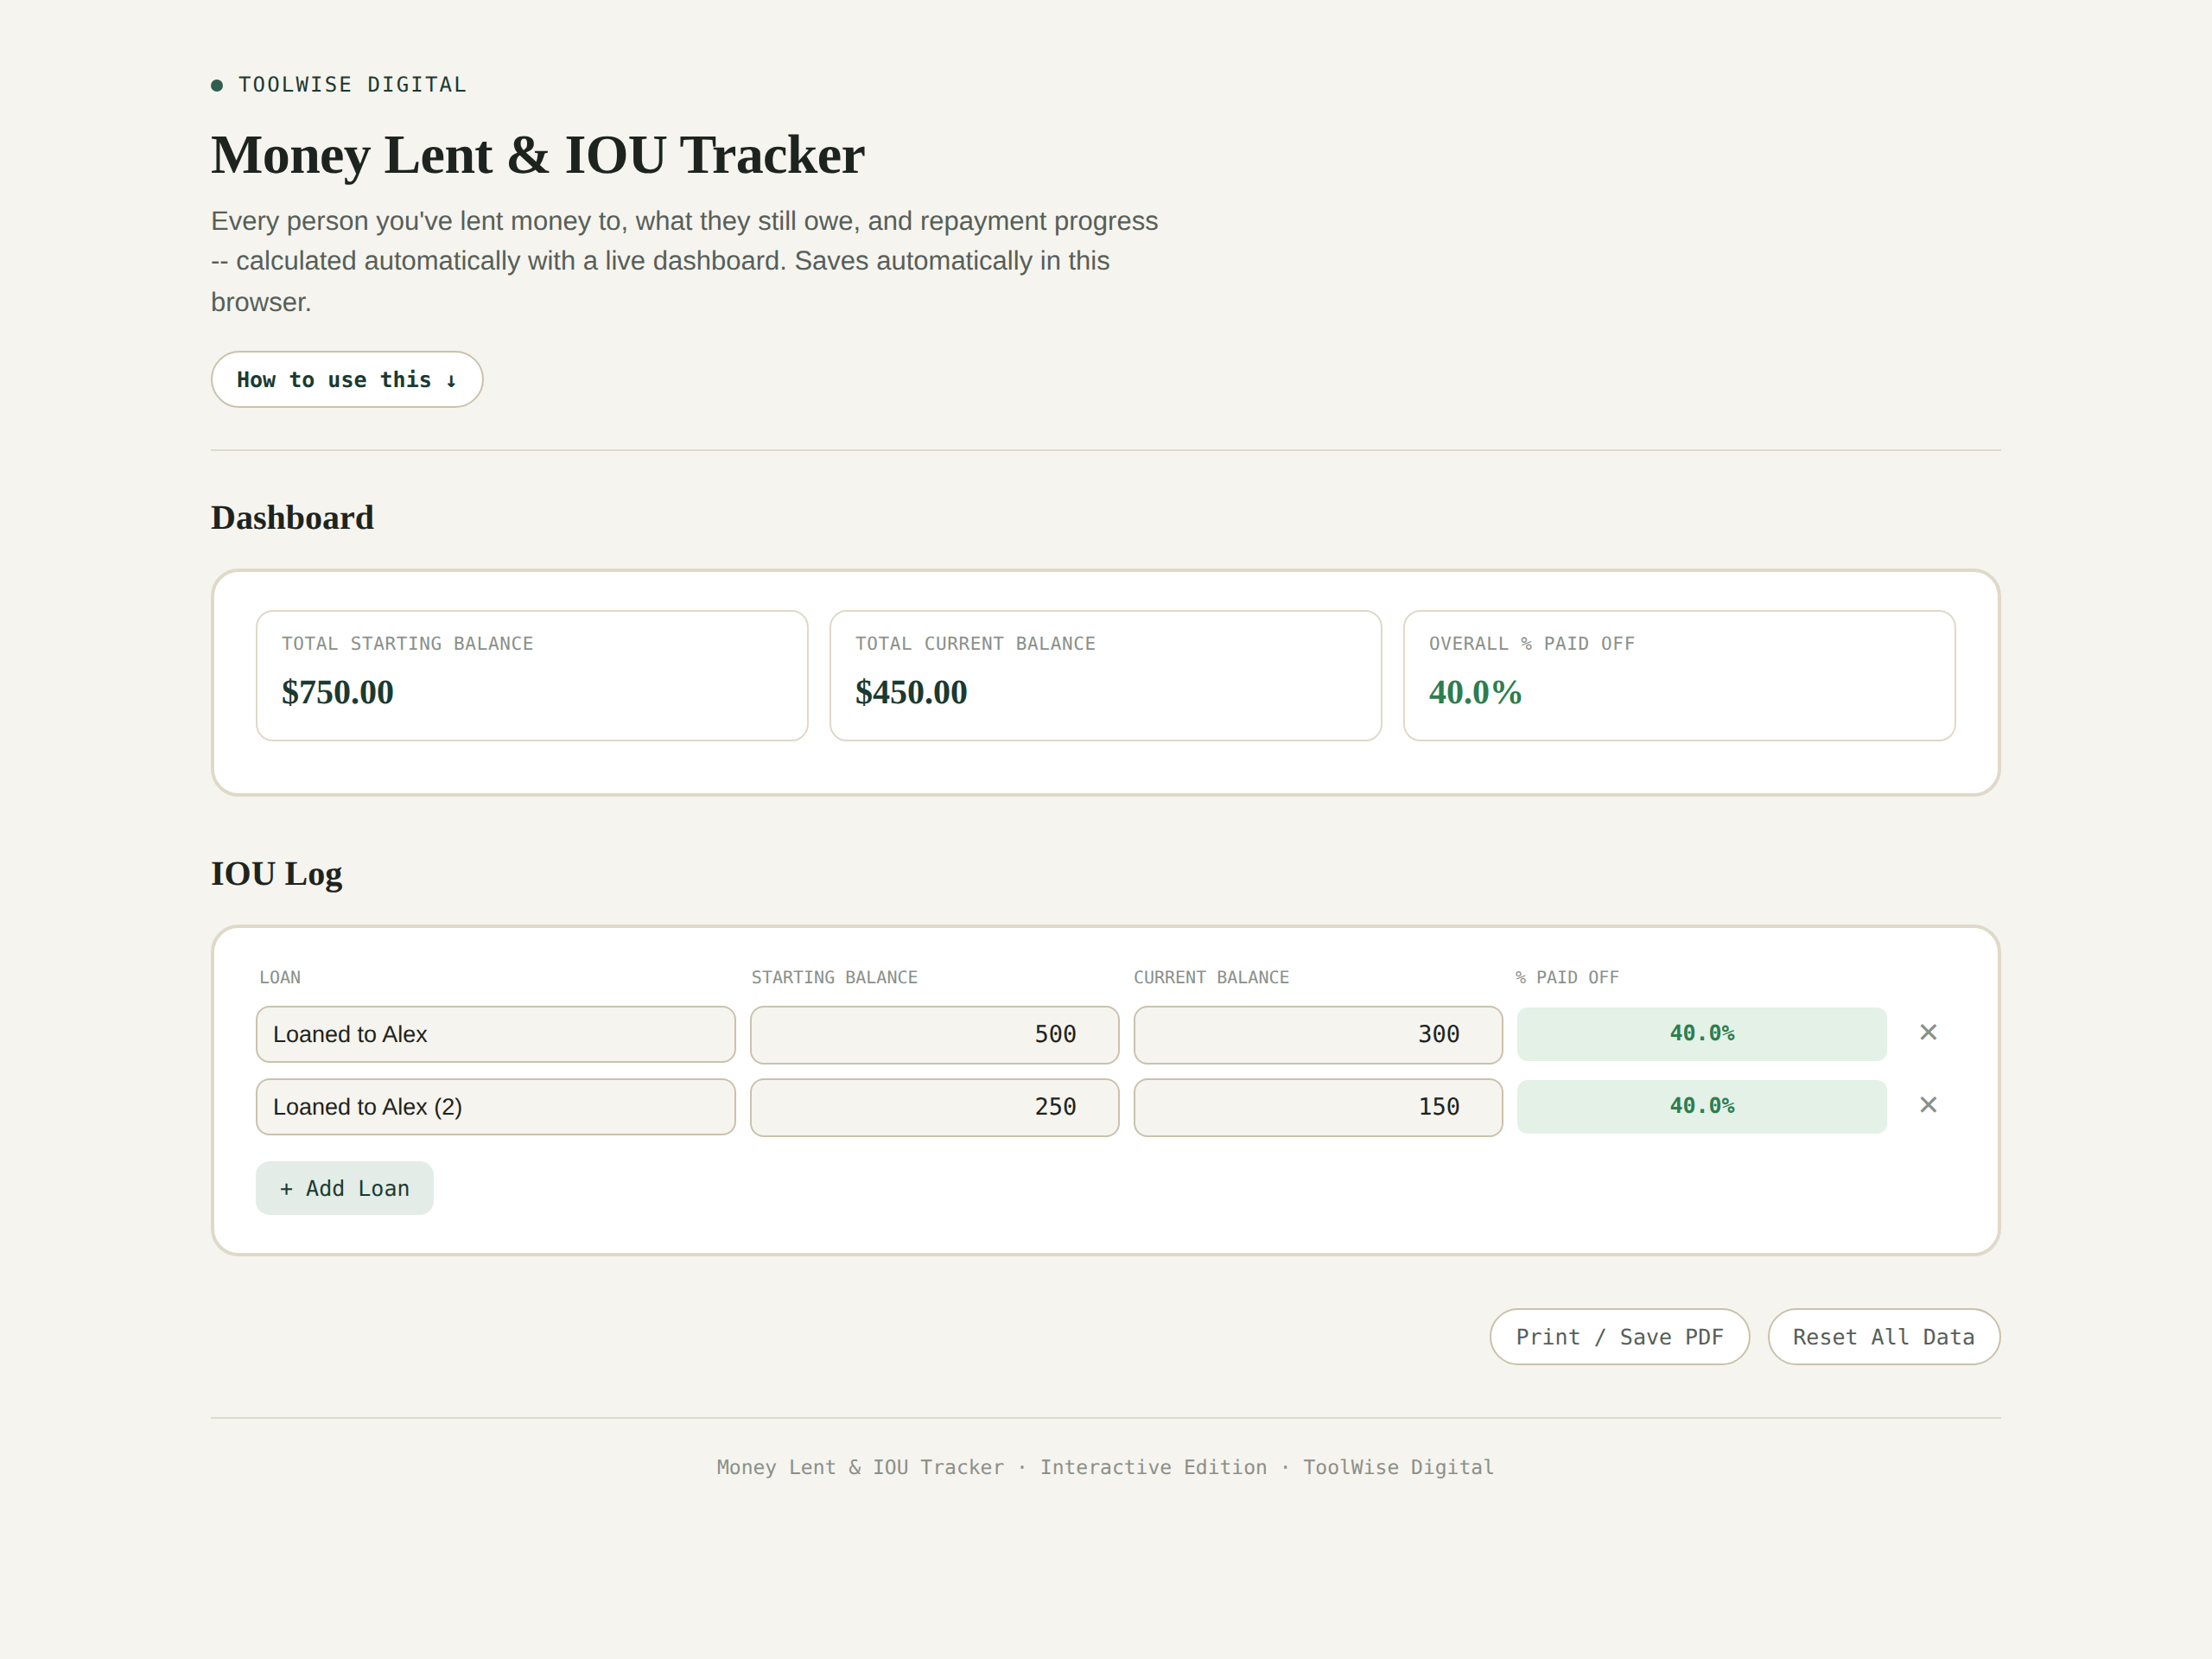Click the % PAID OFF column header
This screenshot has height=1659, width=2212.
1567,977
